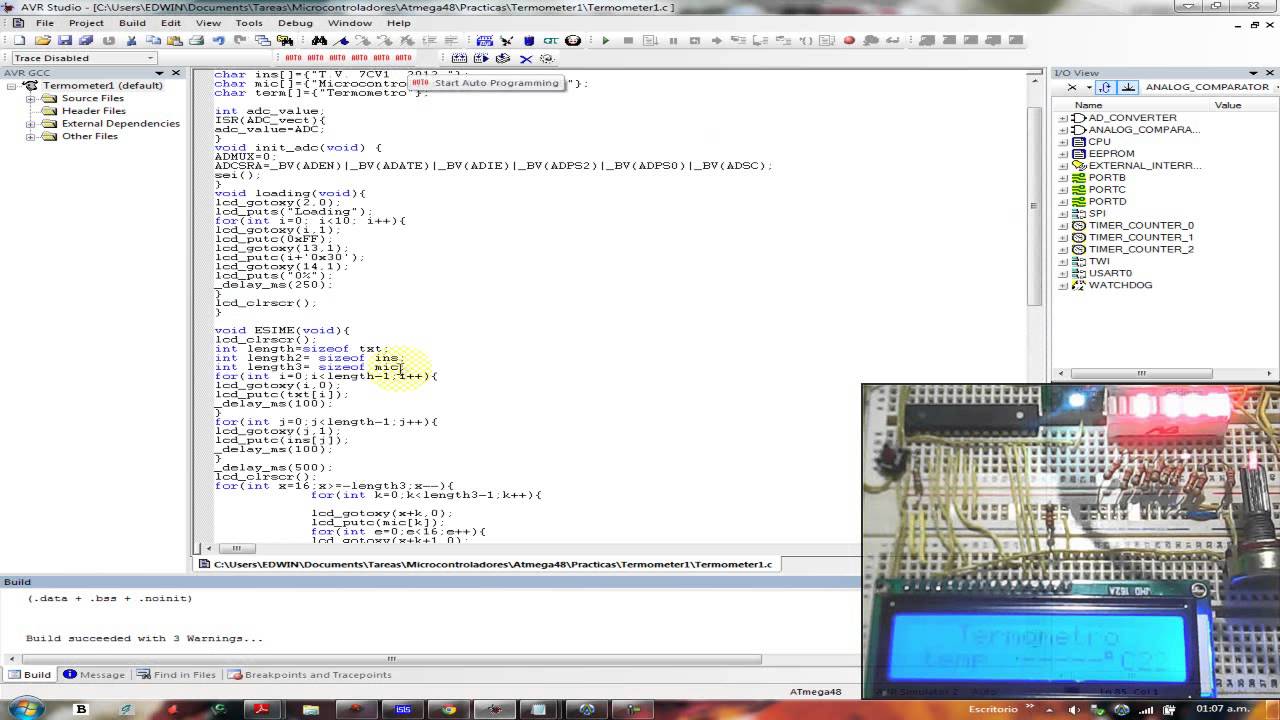Switch to the Breakpoints and Tracepoints tab
The width and height of the screenshot is (1280, 720).
(310, 675)
